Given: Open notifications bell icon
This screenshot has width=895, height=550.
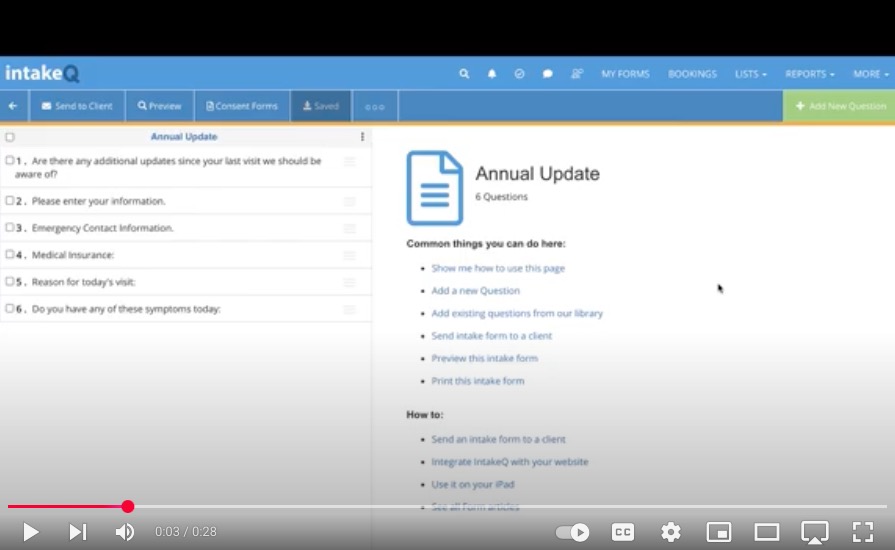Looking at the screenshot, I should [x=491, y=74].
